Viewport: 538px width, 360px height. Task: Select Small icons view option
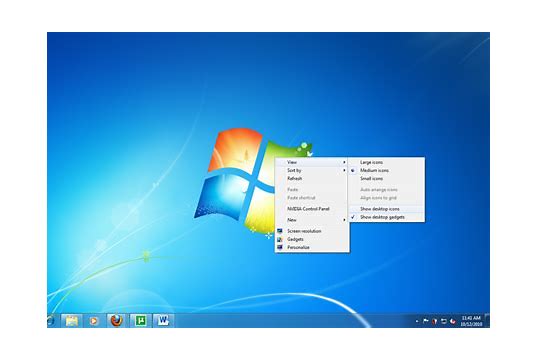[x=387, y=178]
